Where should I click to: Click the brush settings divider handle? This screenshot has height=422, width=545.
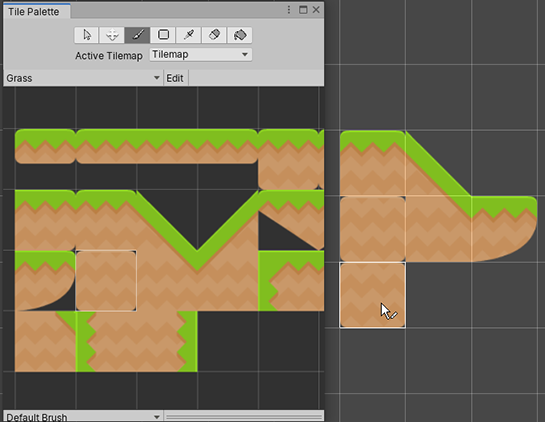[x=244, y=416]
